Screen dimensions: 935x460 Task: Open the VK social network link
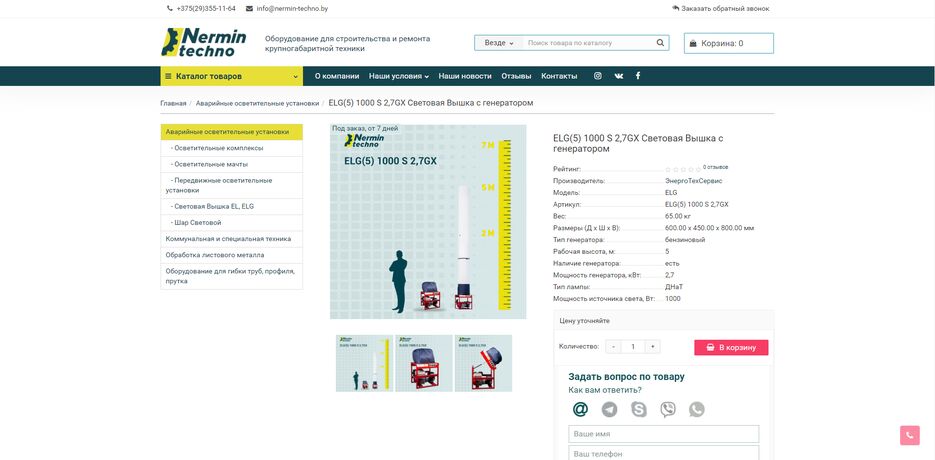[x=618, y=76]
